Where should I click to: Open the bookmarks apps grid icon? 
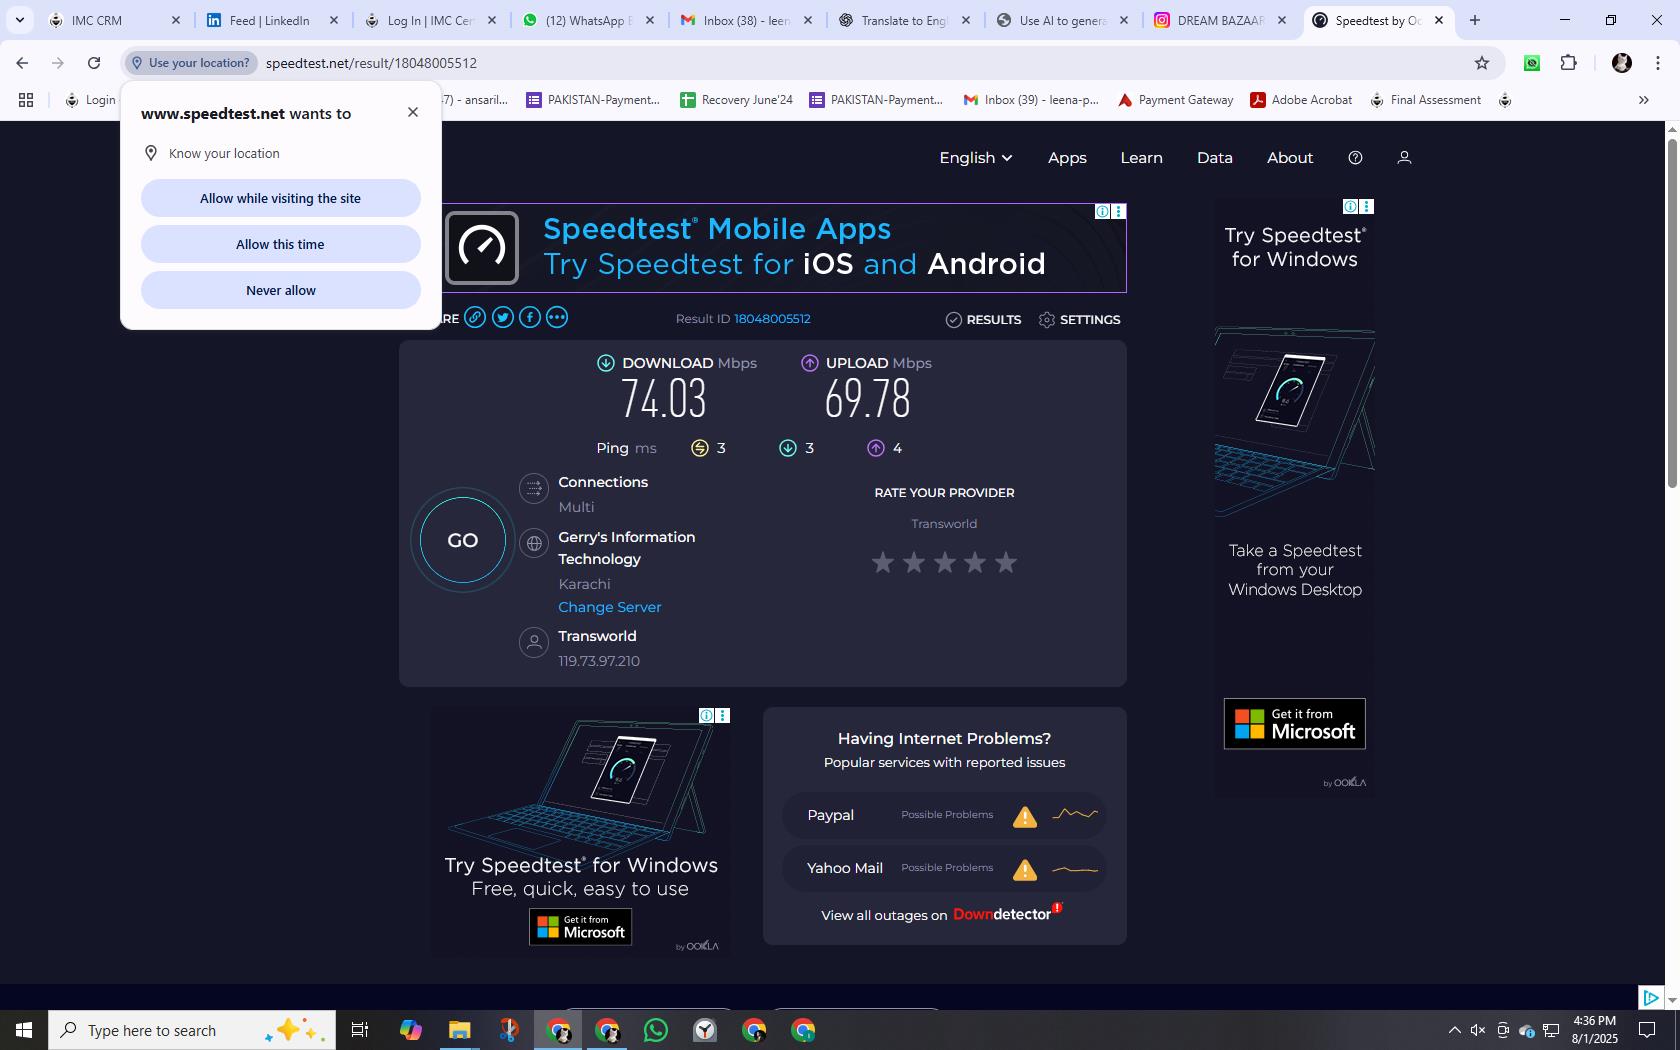click(x=26, y=100)
